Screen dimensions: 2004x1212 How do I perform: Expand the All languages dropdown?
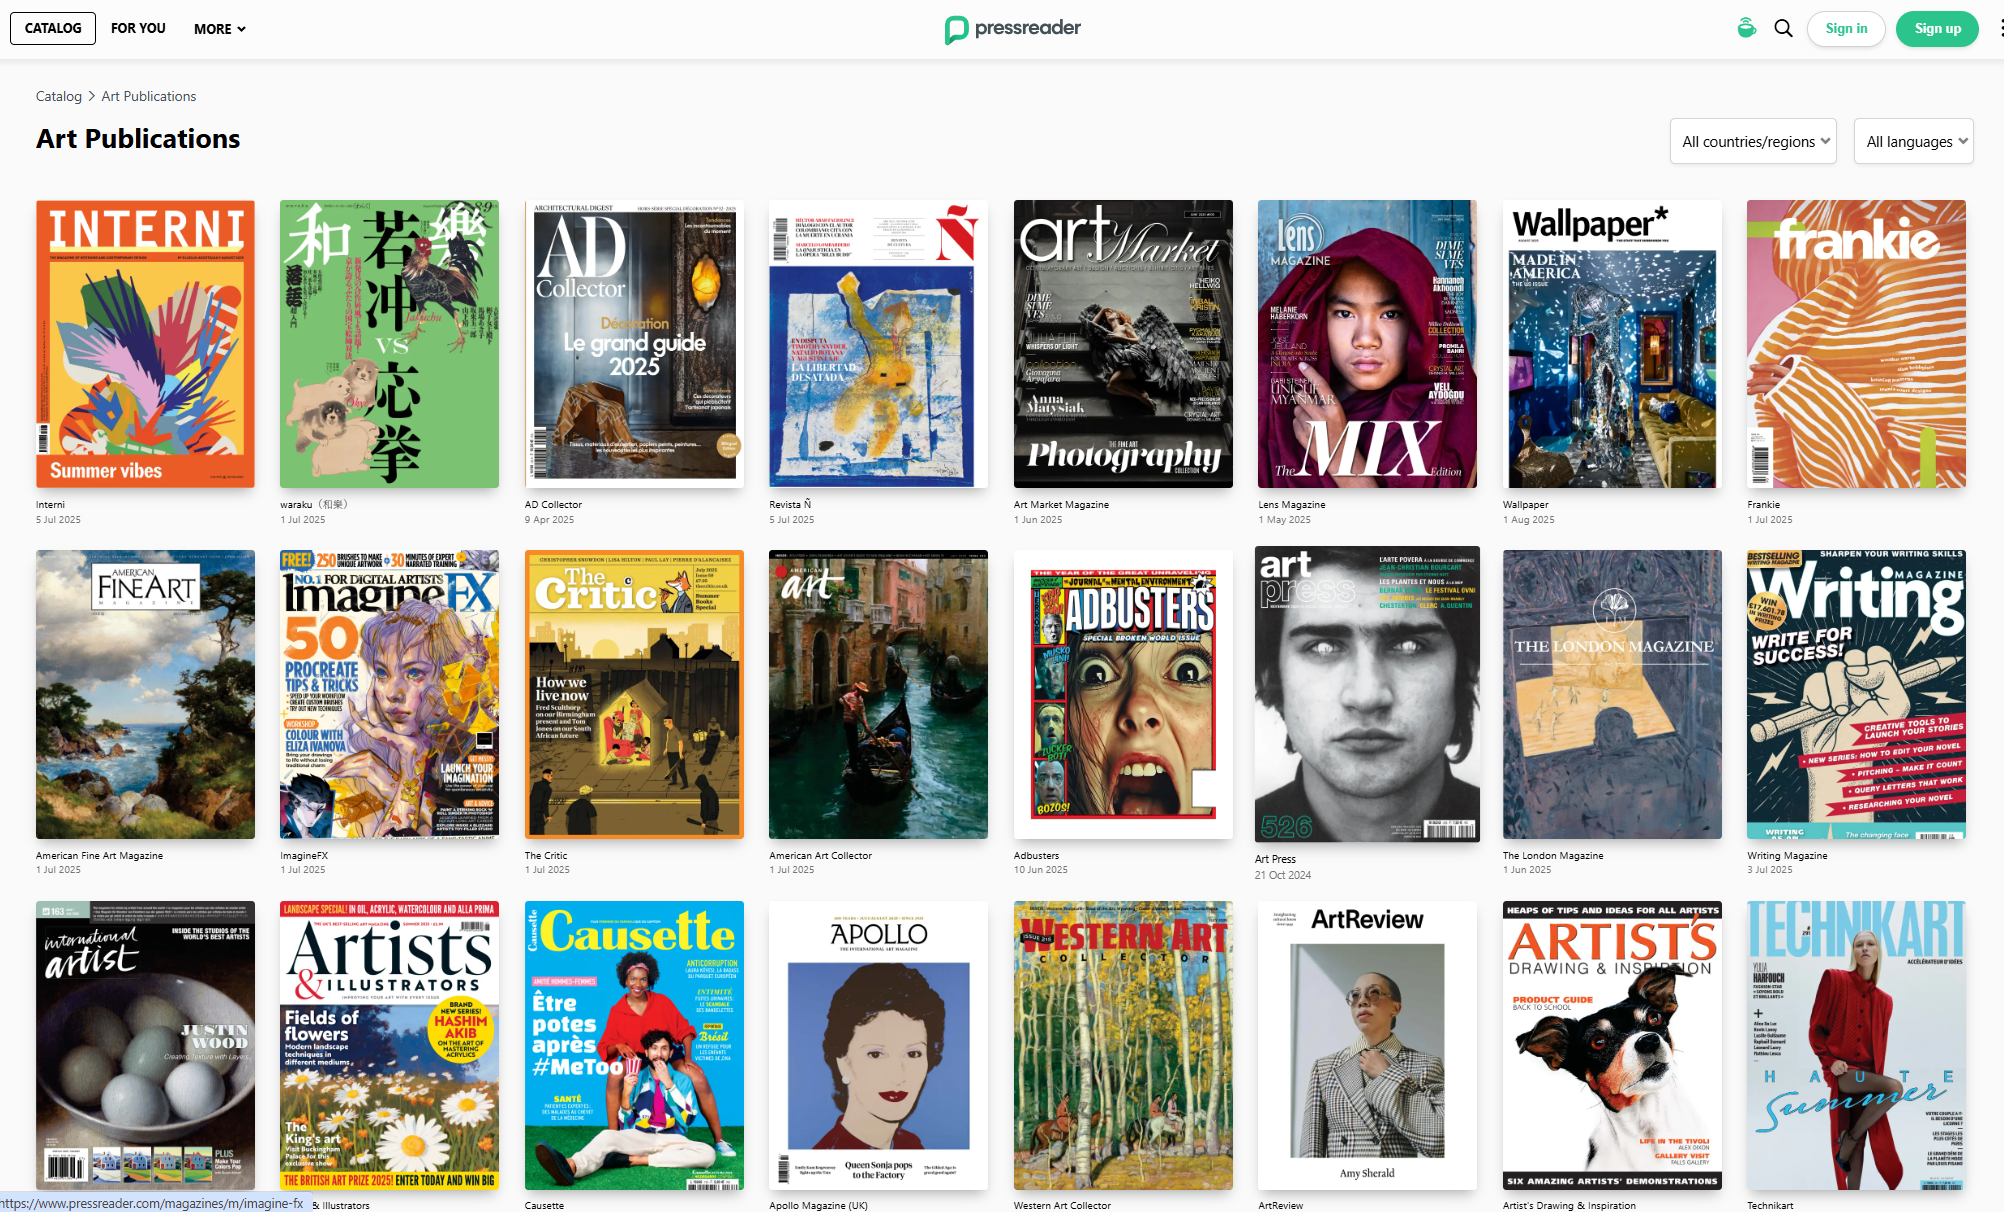[1913, 141]
